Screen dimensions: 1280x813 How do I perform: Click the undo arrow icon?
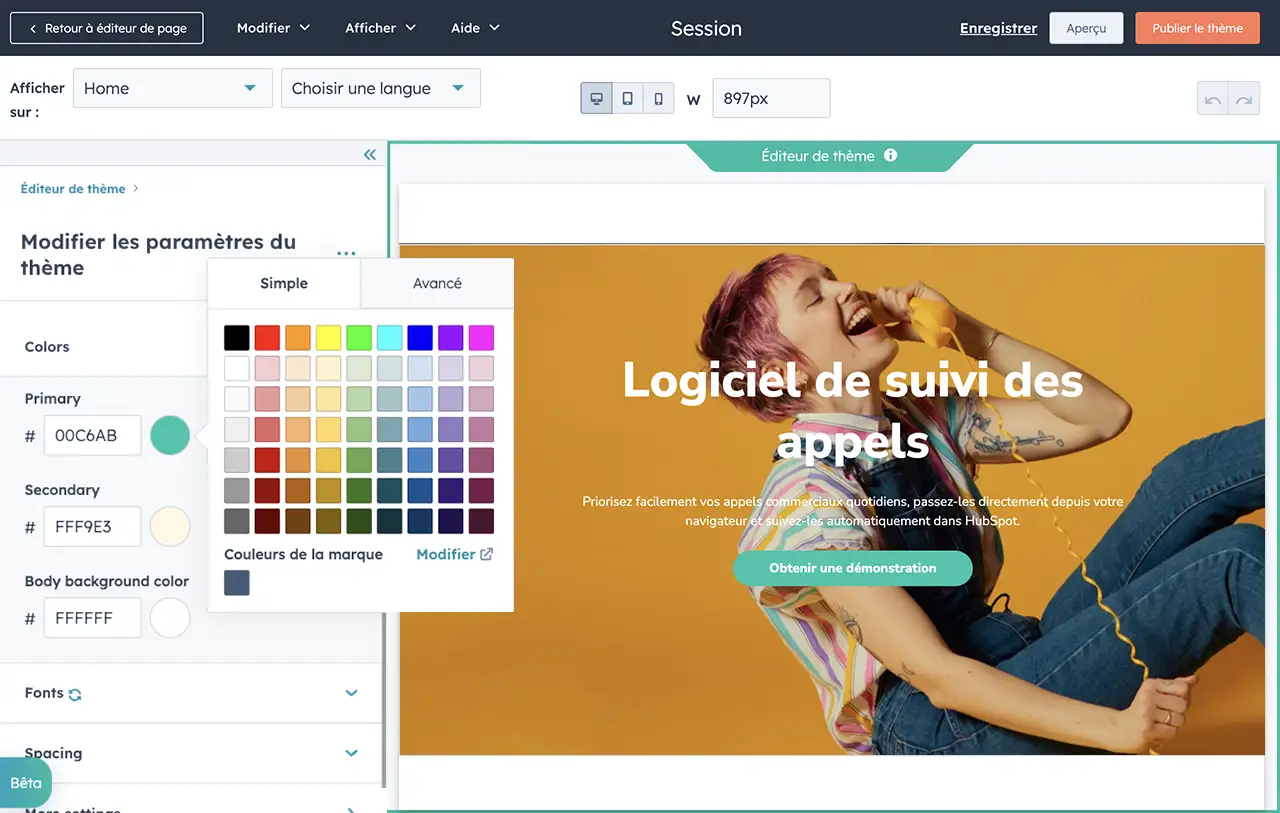1213,99
